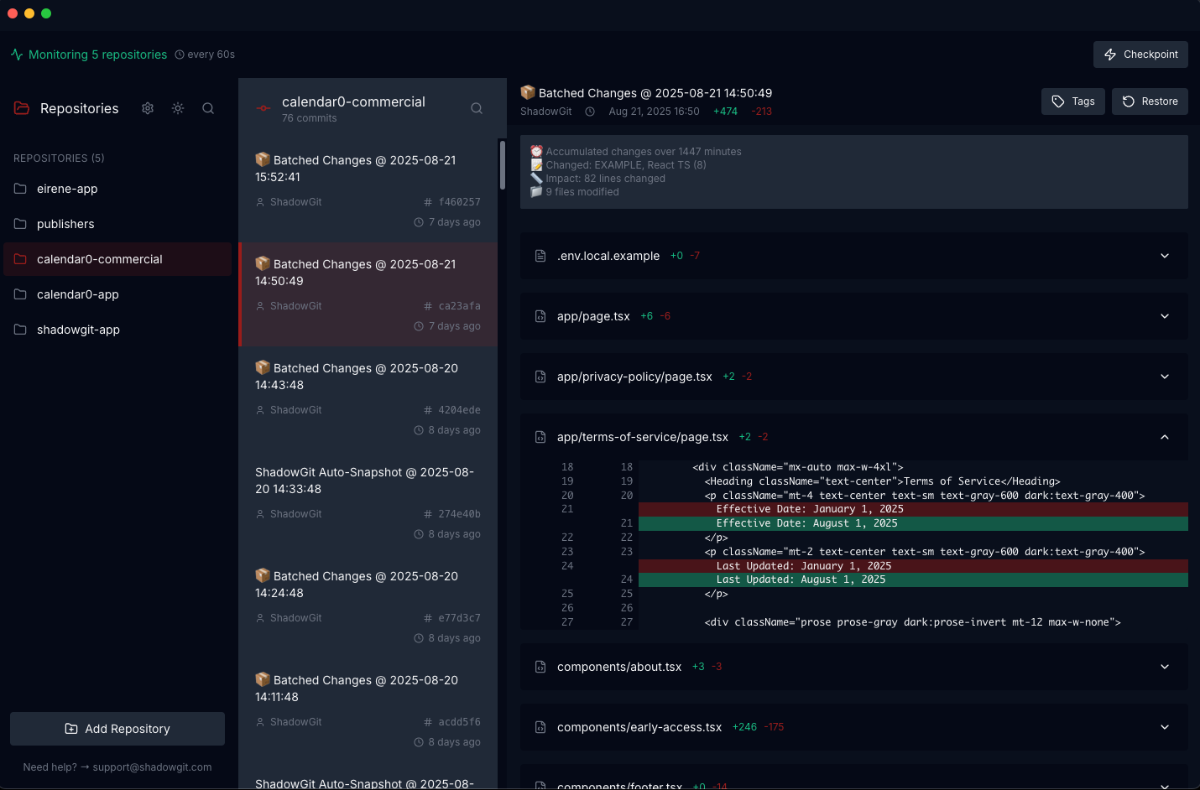
Task: Open repository settings gear icon
Action: pyautogui.click(x=148, y=108)
